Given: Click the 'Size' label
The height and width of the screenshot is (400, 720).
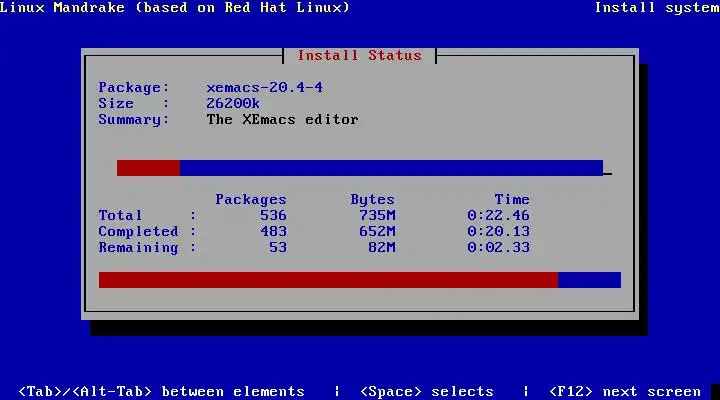Looking at the screenshot, I should point(116,103).
